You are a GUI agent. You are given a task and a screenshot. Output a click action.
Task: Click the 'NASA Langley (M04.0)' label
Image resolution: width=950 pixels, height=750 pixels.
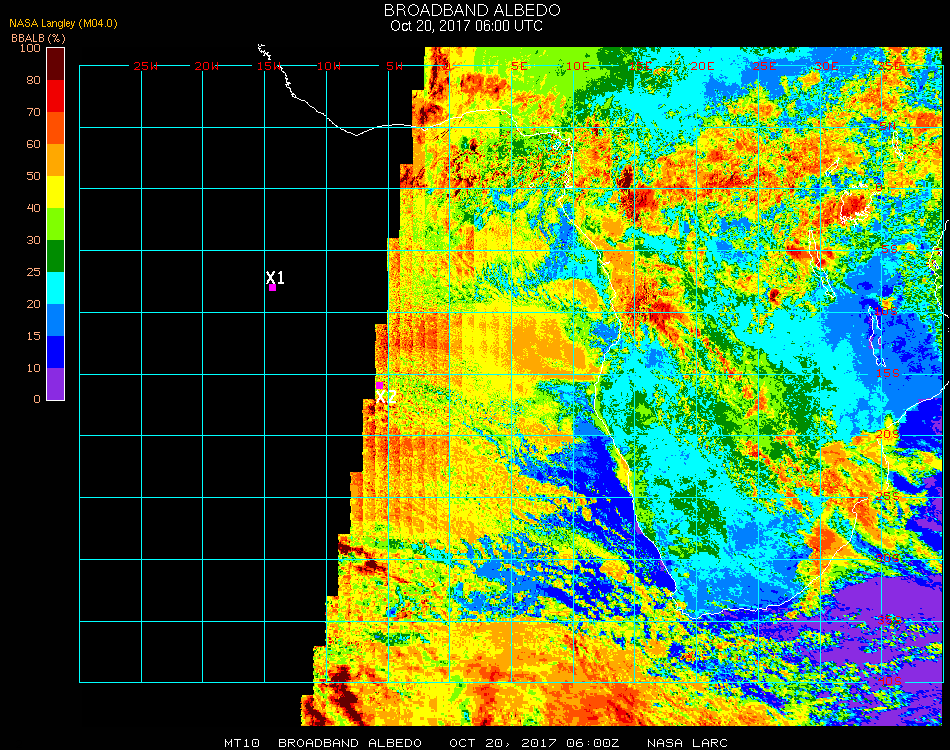coord(63,24)
